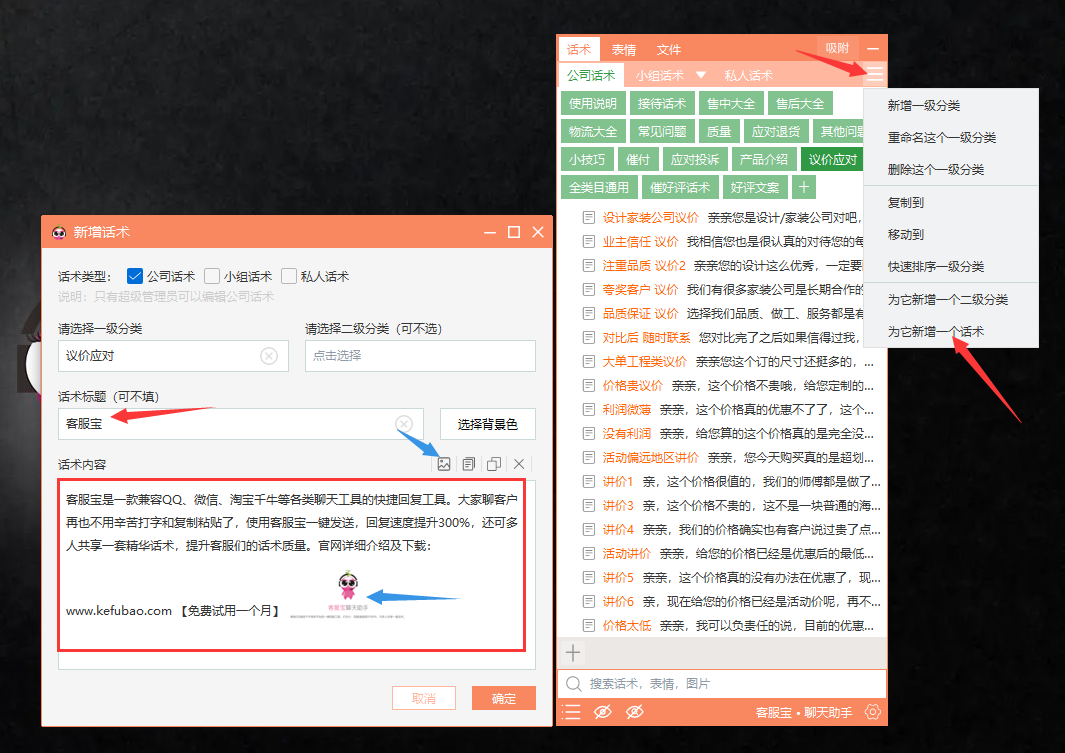Open the 接待话术 category
This screenshot has width=1065, height=753.
point(662,103)
